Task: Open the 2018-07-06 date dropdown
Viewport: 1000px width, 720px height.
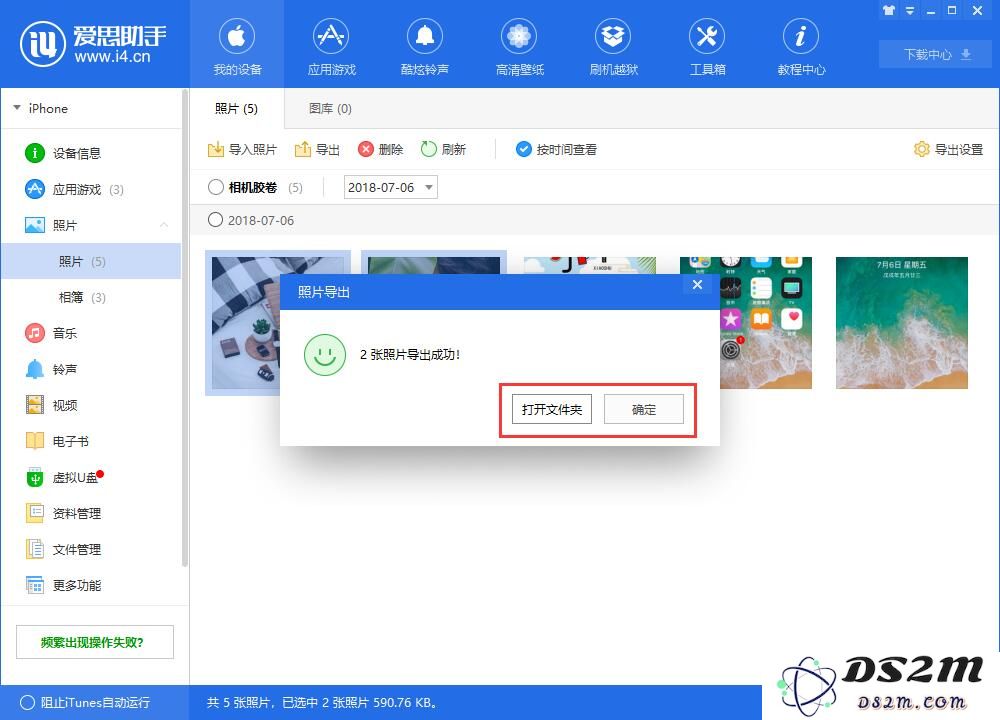Action: [x=390, y=187]
